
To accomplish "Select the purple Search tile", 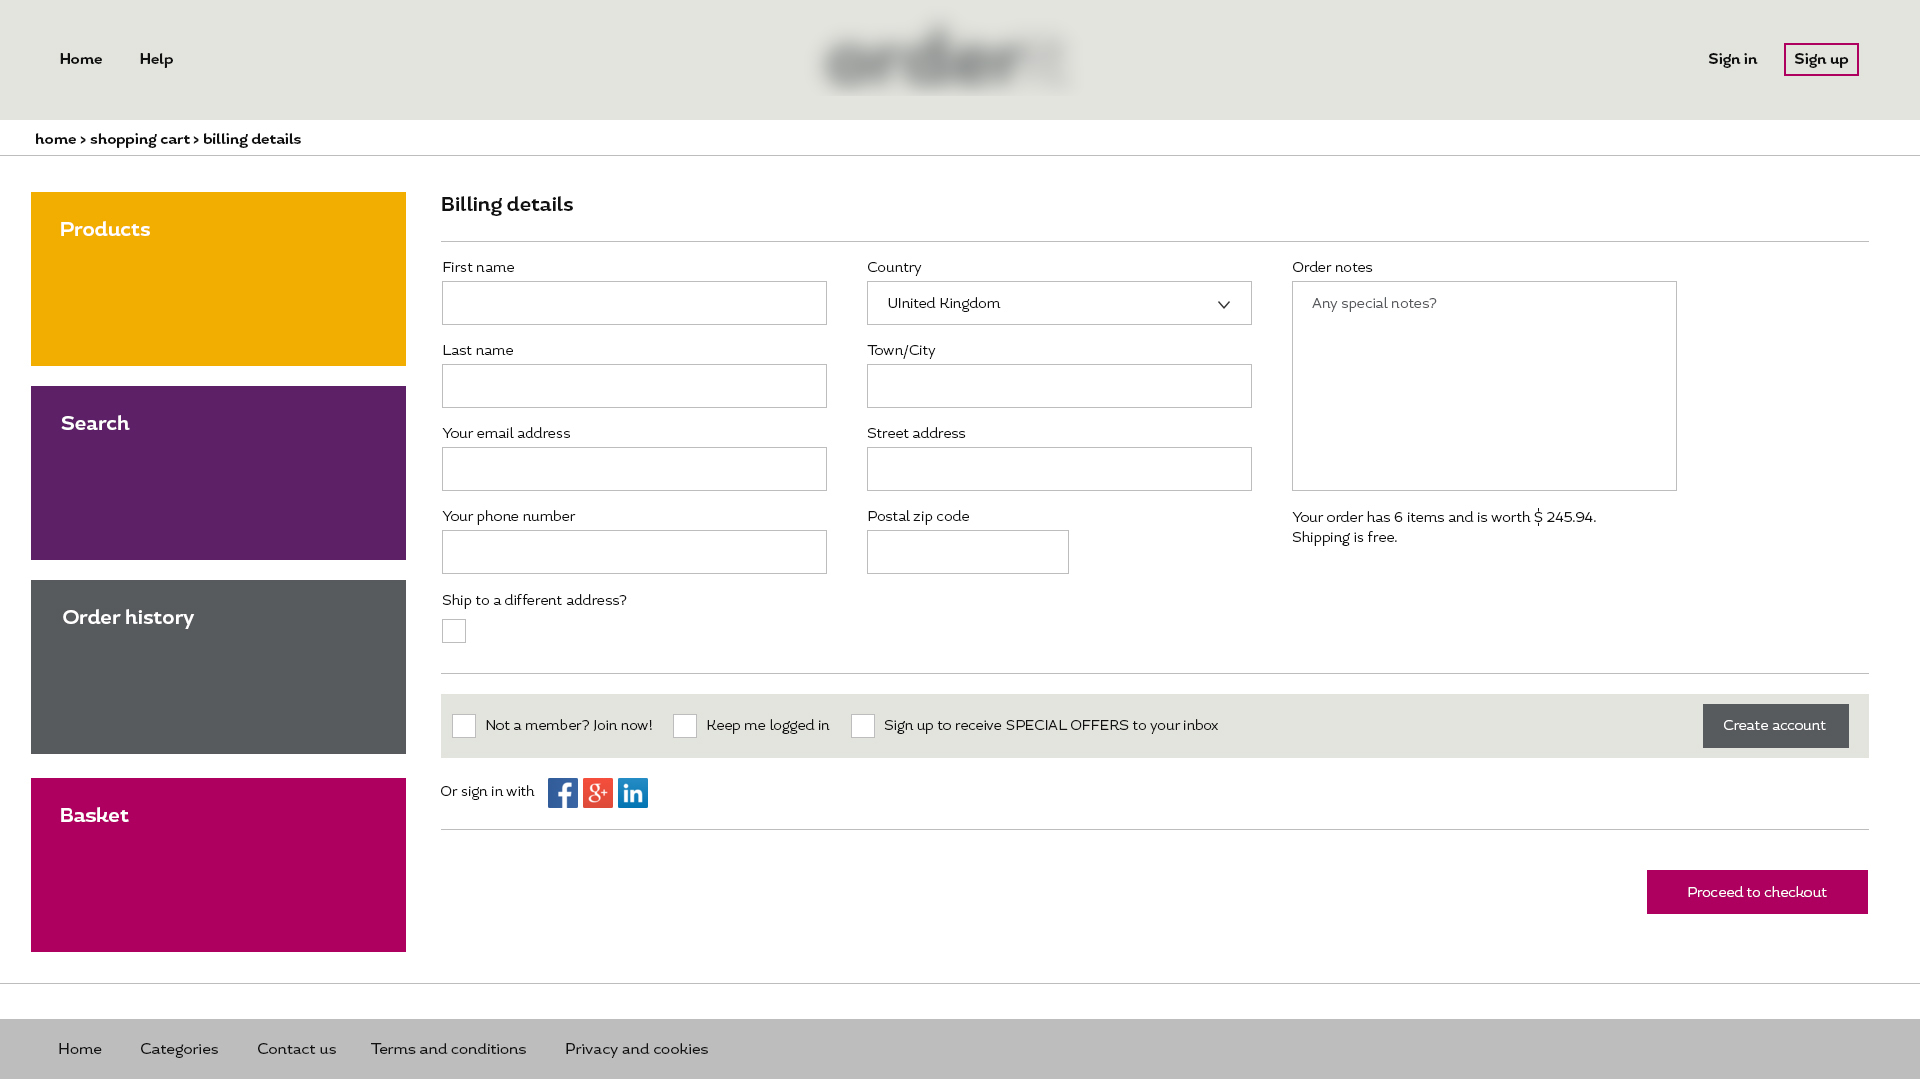I will coord(218,473).
